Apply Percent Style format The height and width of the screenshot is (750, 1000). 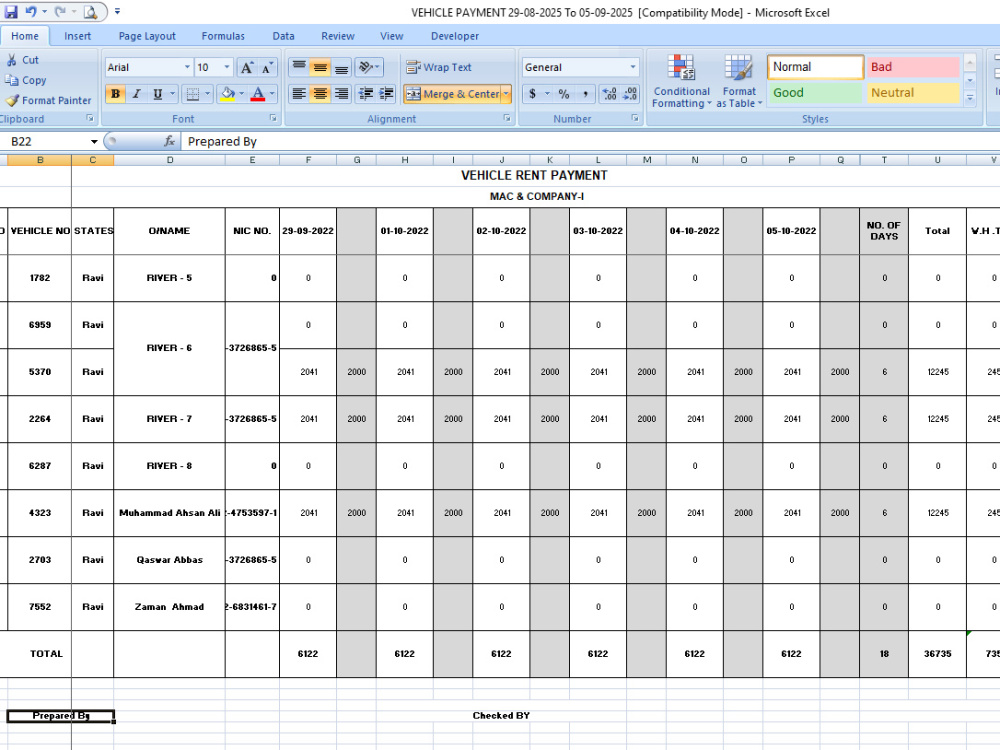[x=564, y=94]
